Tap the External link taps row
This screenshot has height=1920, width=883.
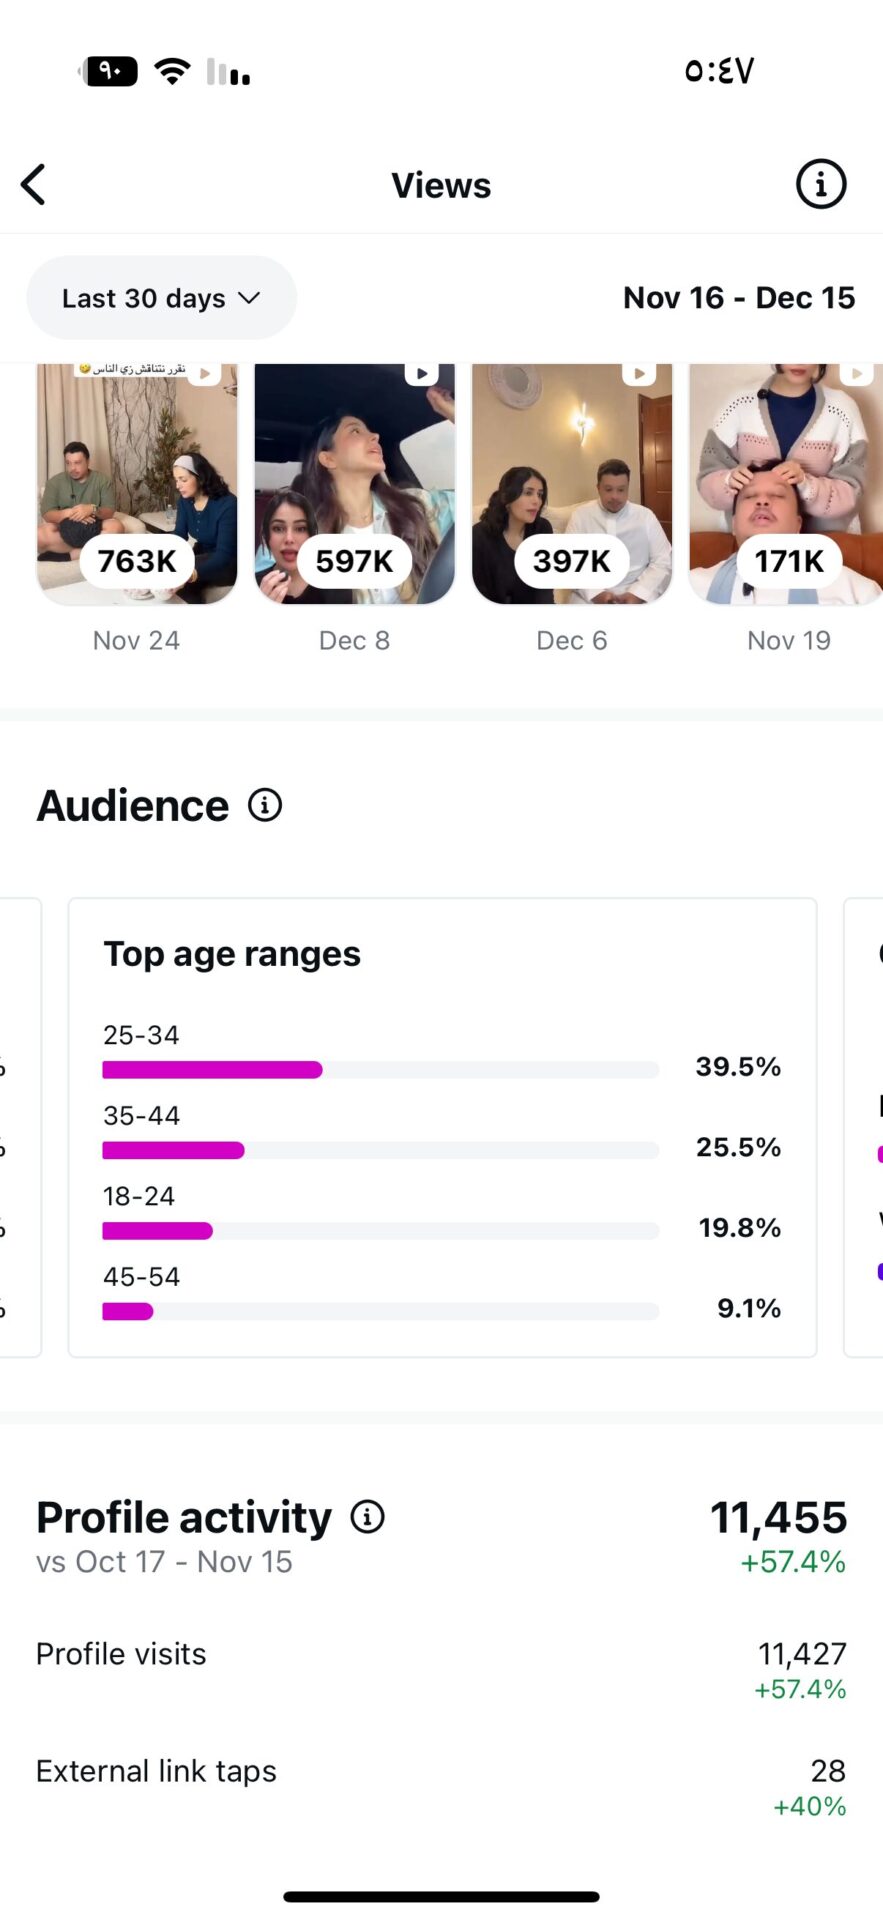tap(441, 1786)
